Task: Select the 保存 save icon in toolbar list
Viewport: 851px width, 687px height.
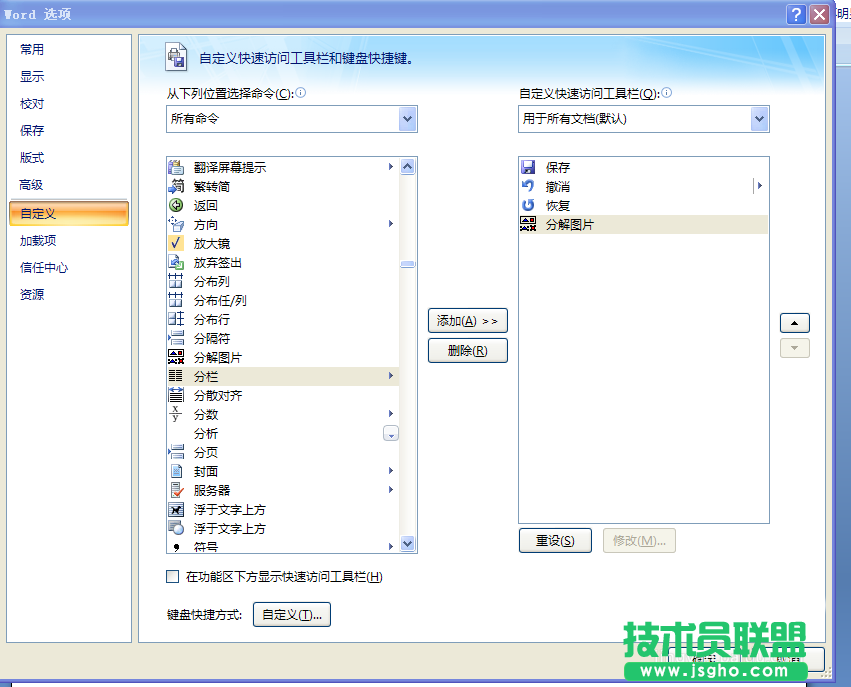Action: [527, 167]
